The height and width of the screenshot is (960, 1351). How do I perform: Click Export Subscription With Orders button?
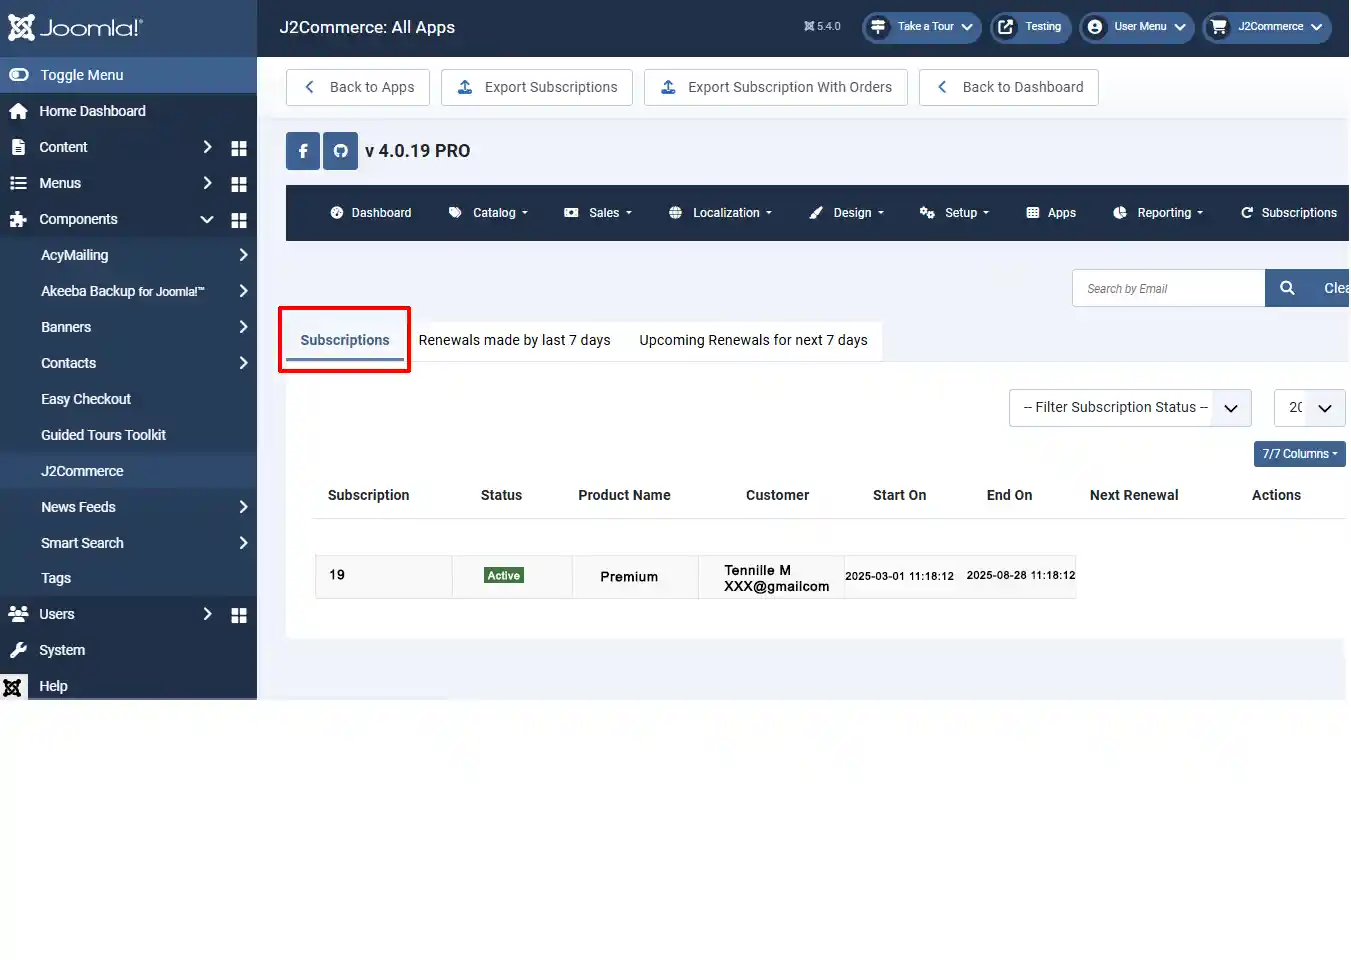(776, 87)
